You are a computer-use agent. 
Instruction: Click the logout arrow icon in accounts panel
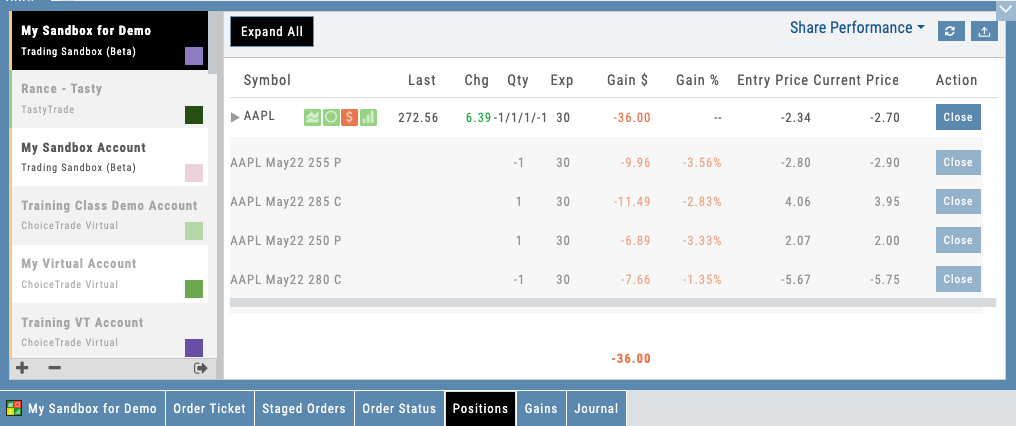click(200, 368)
